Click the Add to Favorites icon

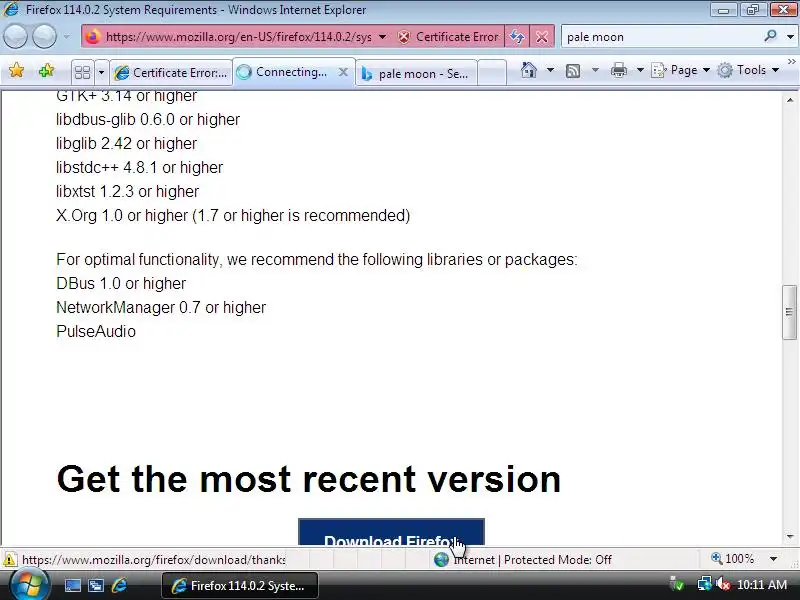(x=46, y=70)
